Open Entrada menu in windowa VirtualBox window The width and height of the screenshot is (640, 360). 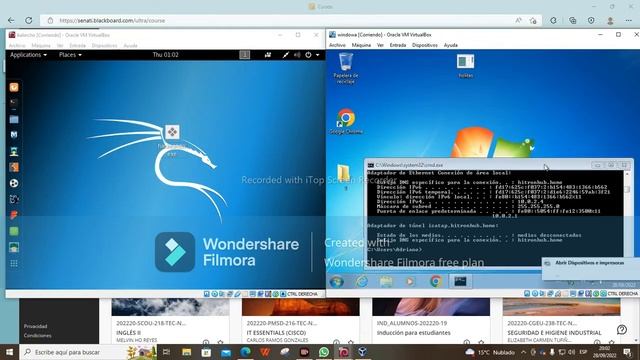398,45
